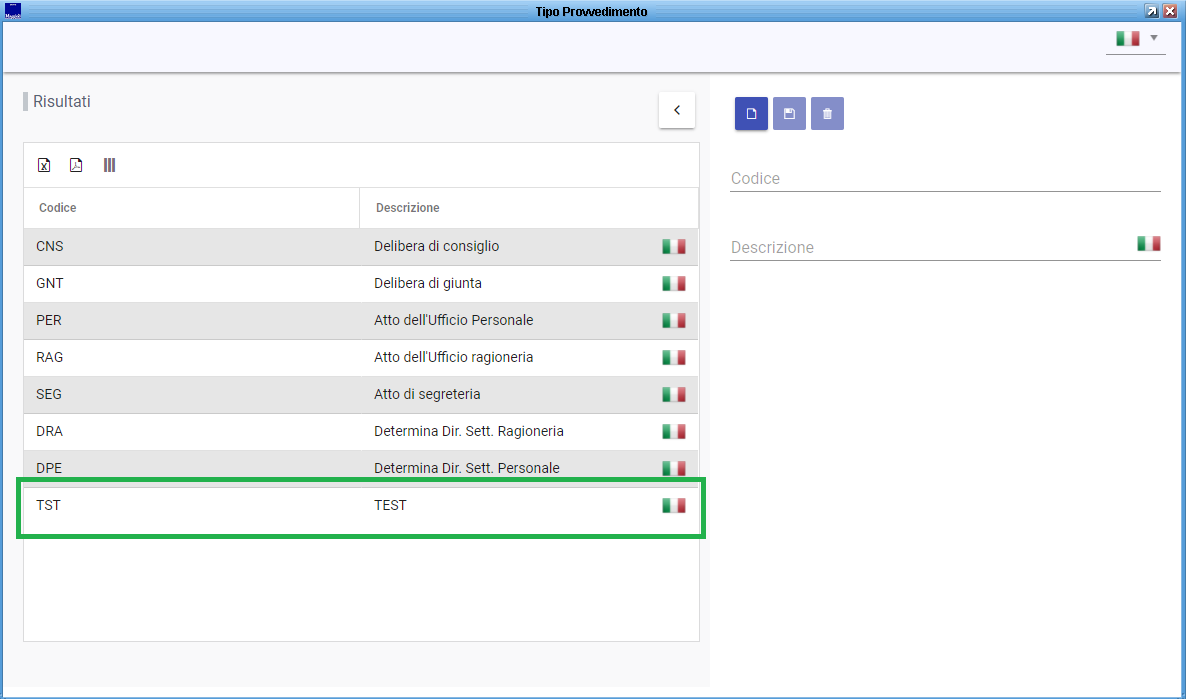
Task: Select the SEG code cell
Action: point(191,394)
